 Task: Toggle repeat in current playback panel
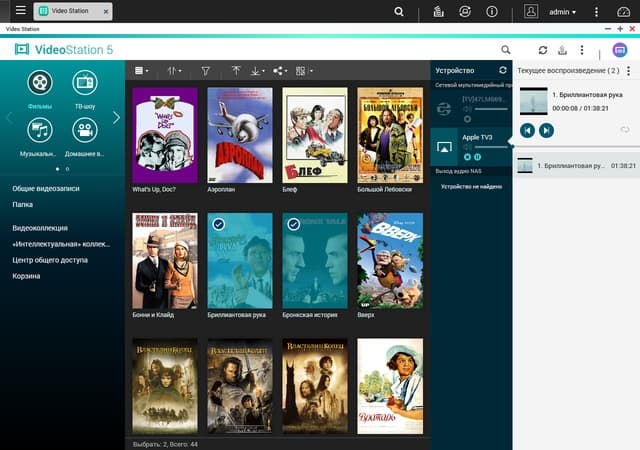point(624,130)
